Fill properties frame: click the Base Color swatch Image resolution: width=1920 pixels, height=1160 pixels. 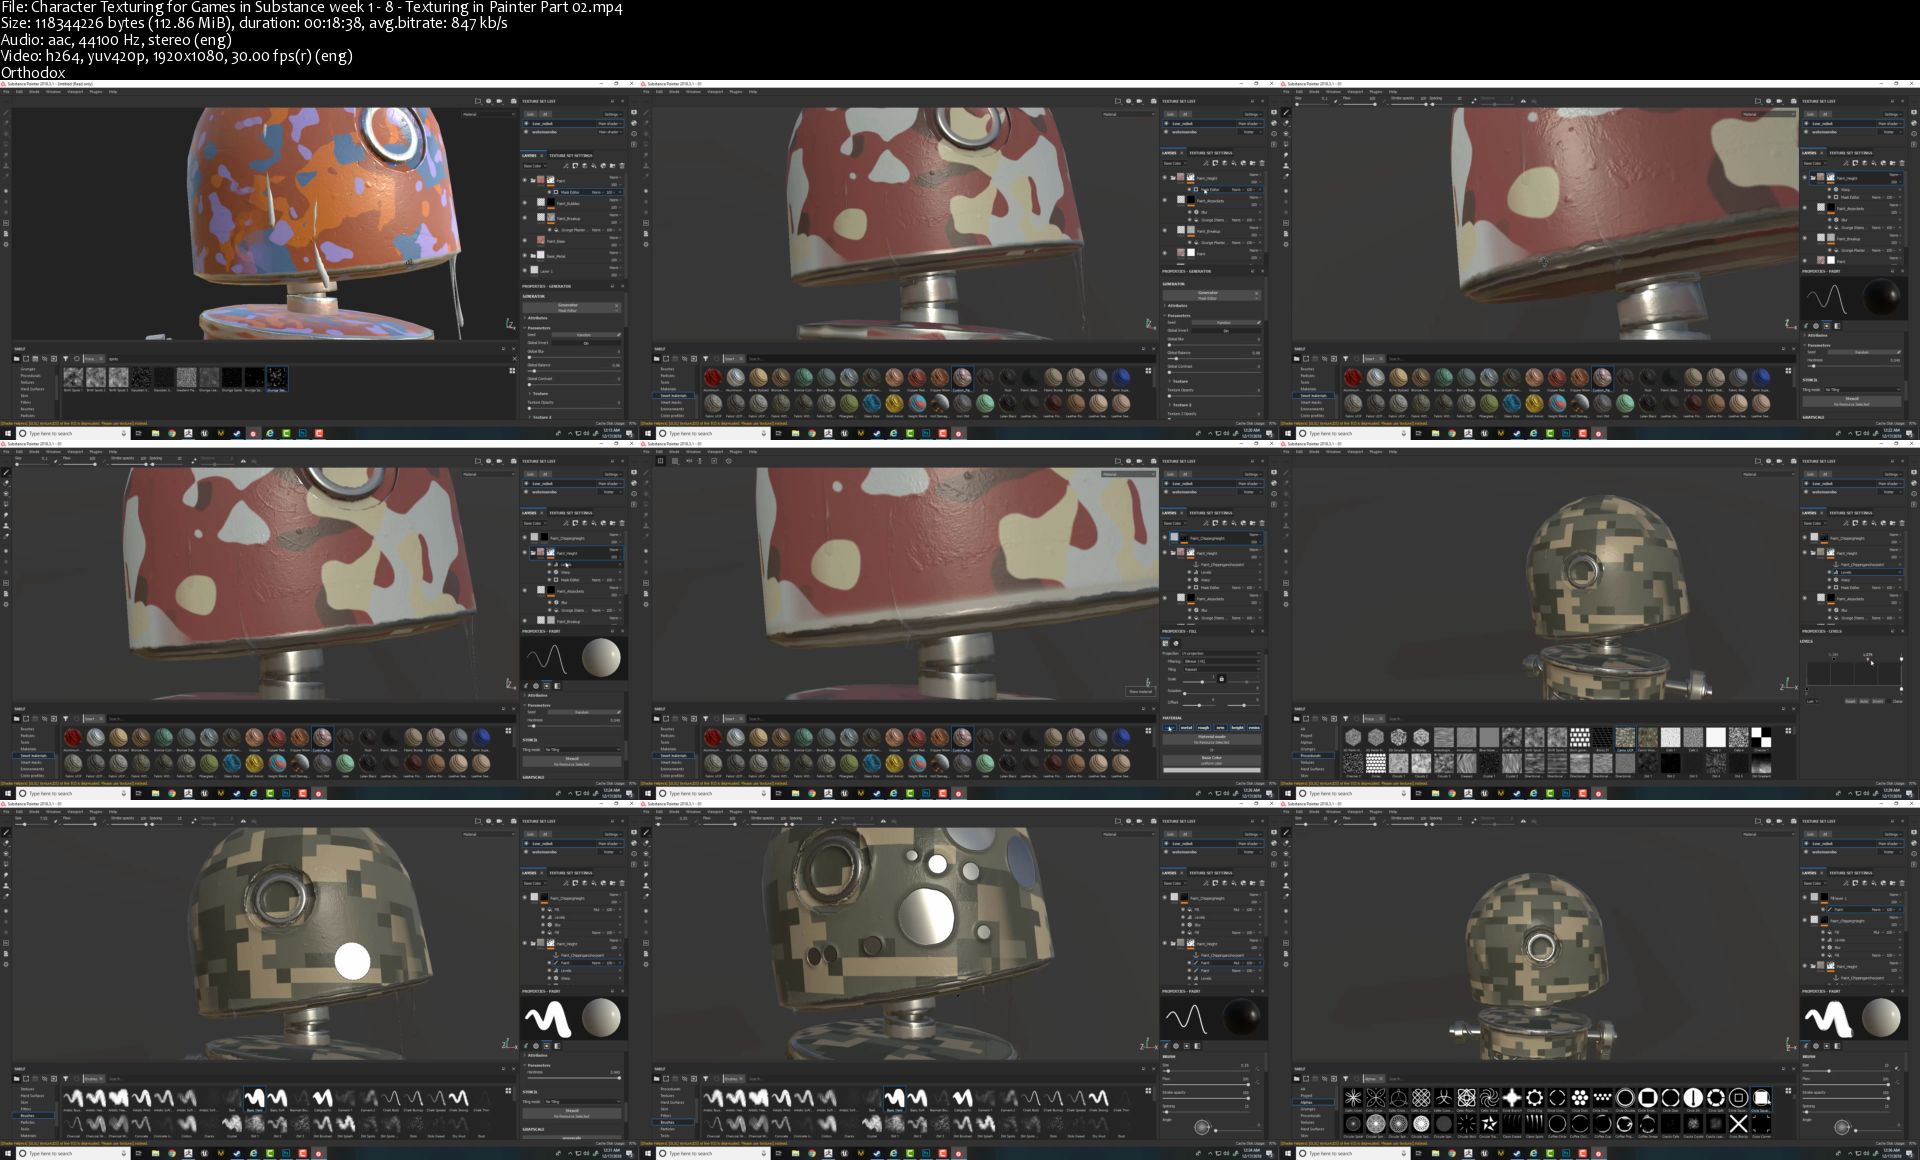1212,770
